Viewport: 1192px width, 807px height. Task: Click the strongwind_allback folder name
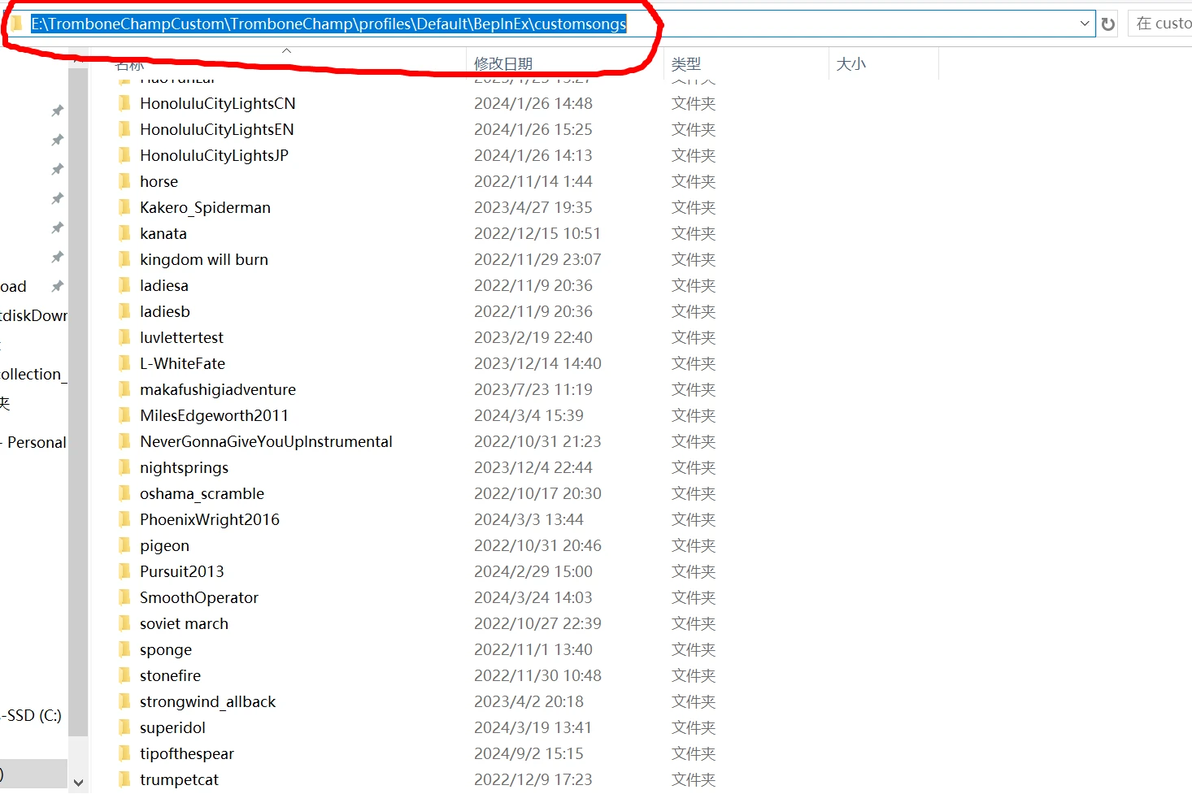point(208,702)
